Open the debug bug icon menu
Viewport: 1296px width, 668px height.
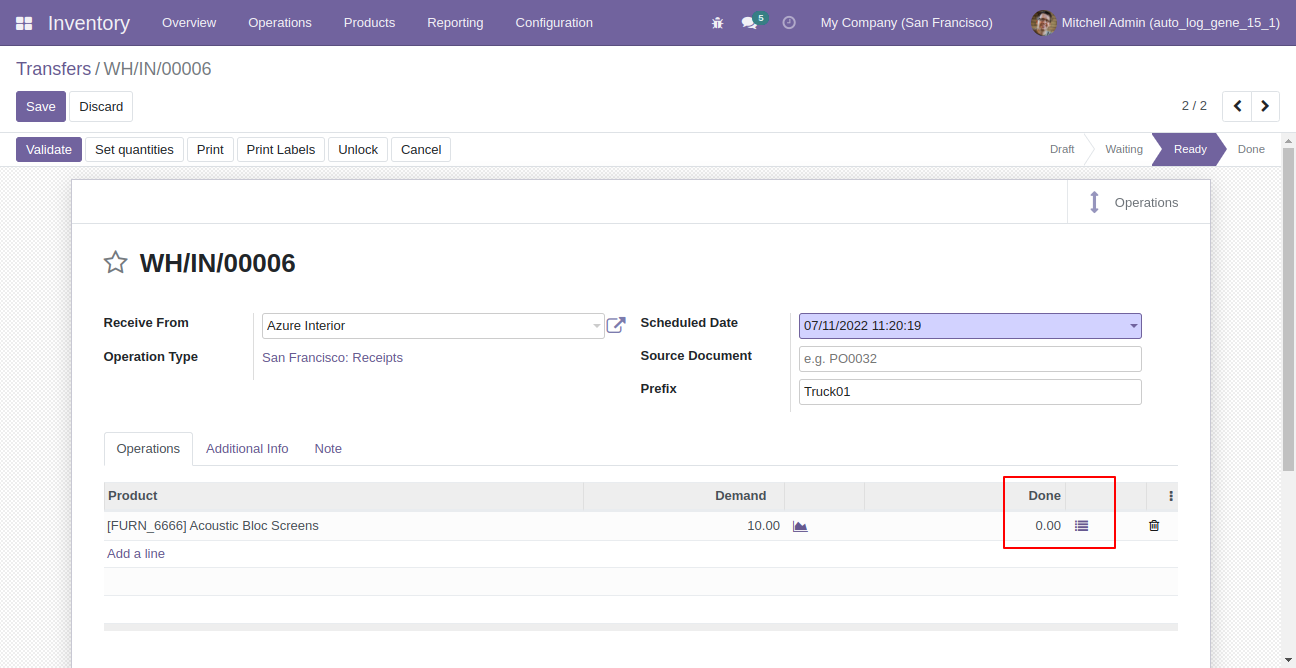(717, 23)
